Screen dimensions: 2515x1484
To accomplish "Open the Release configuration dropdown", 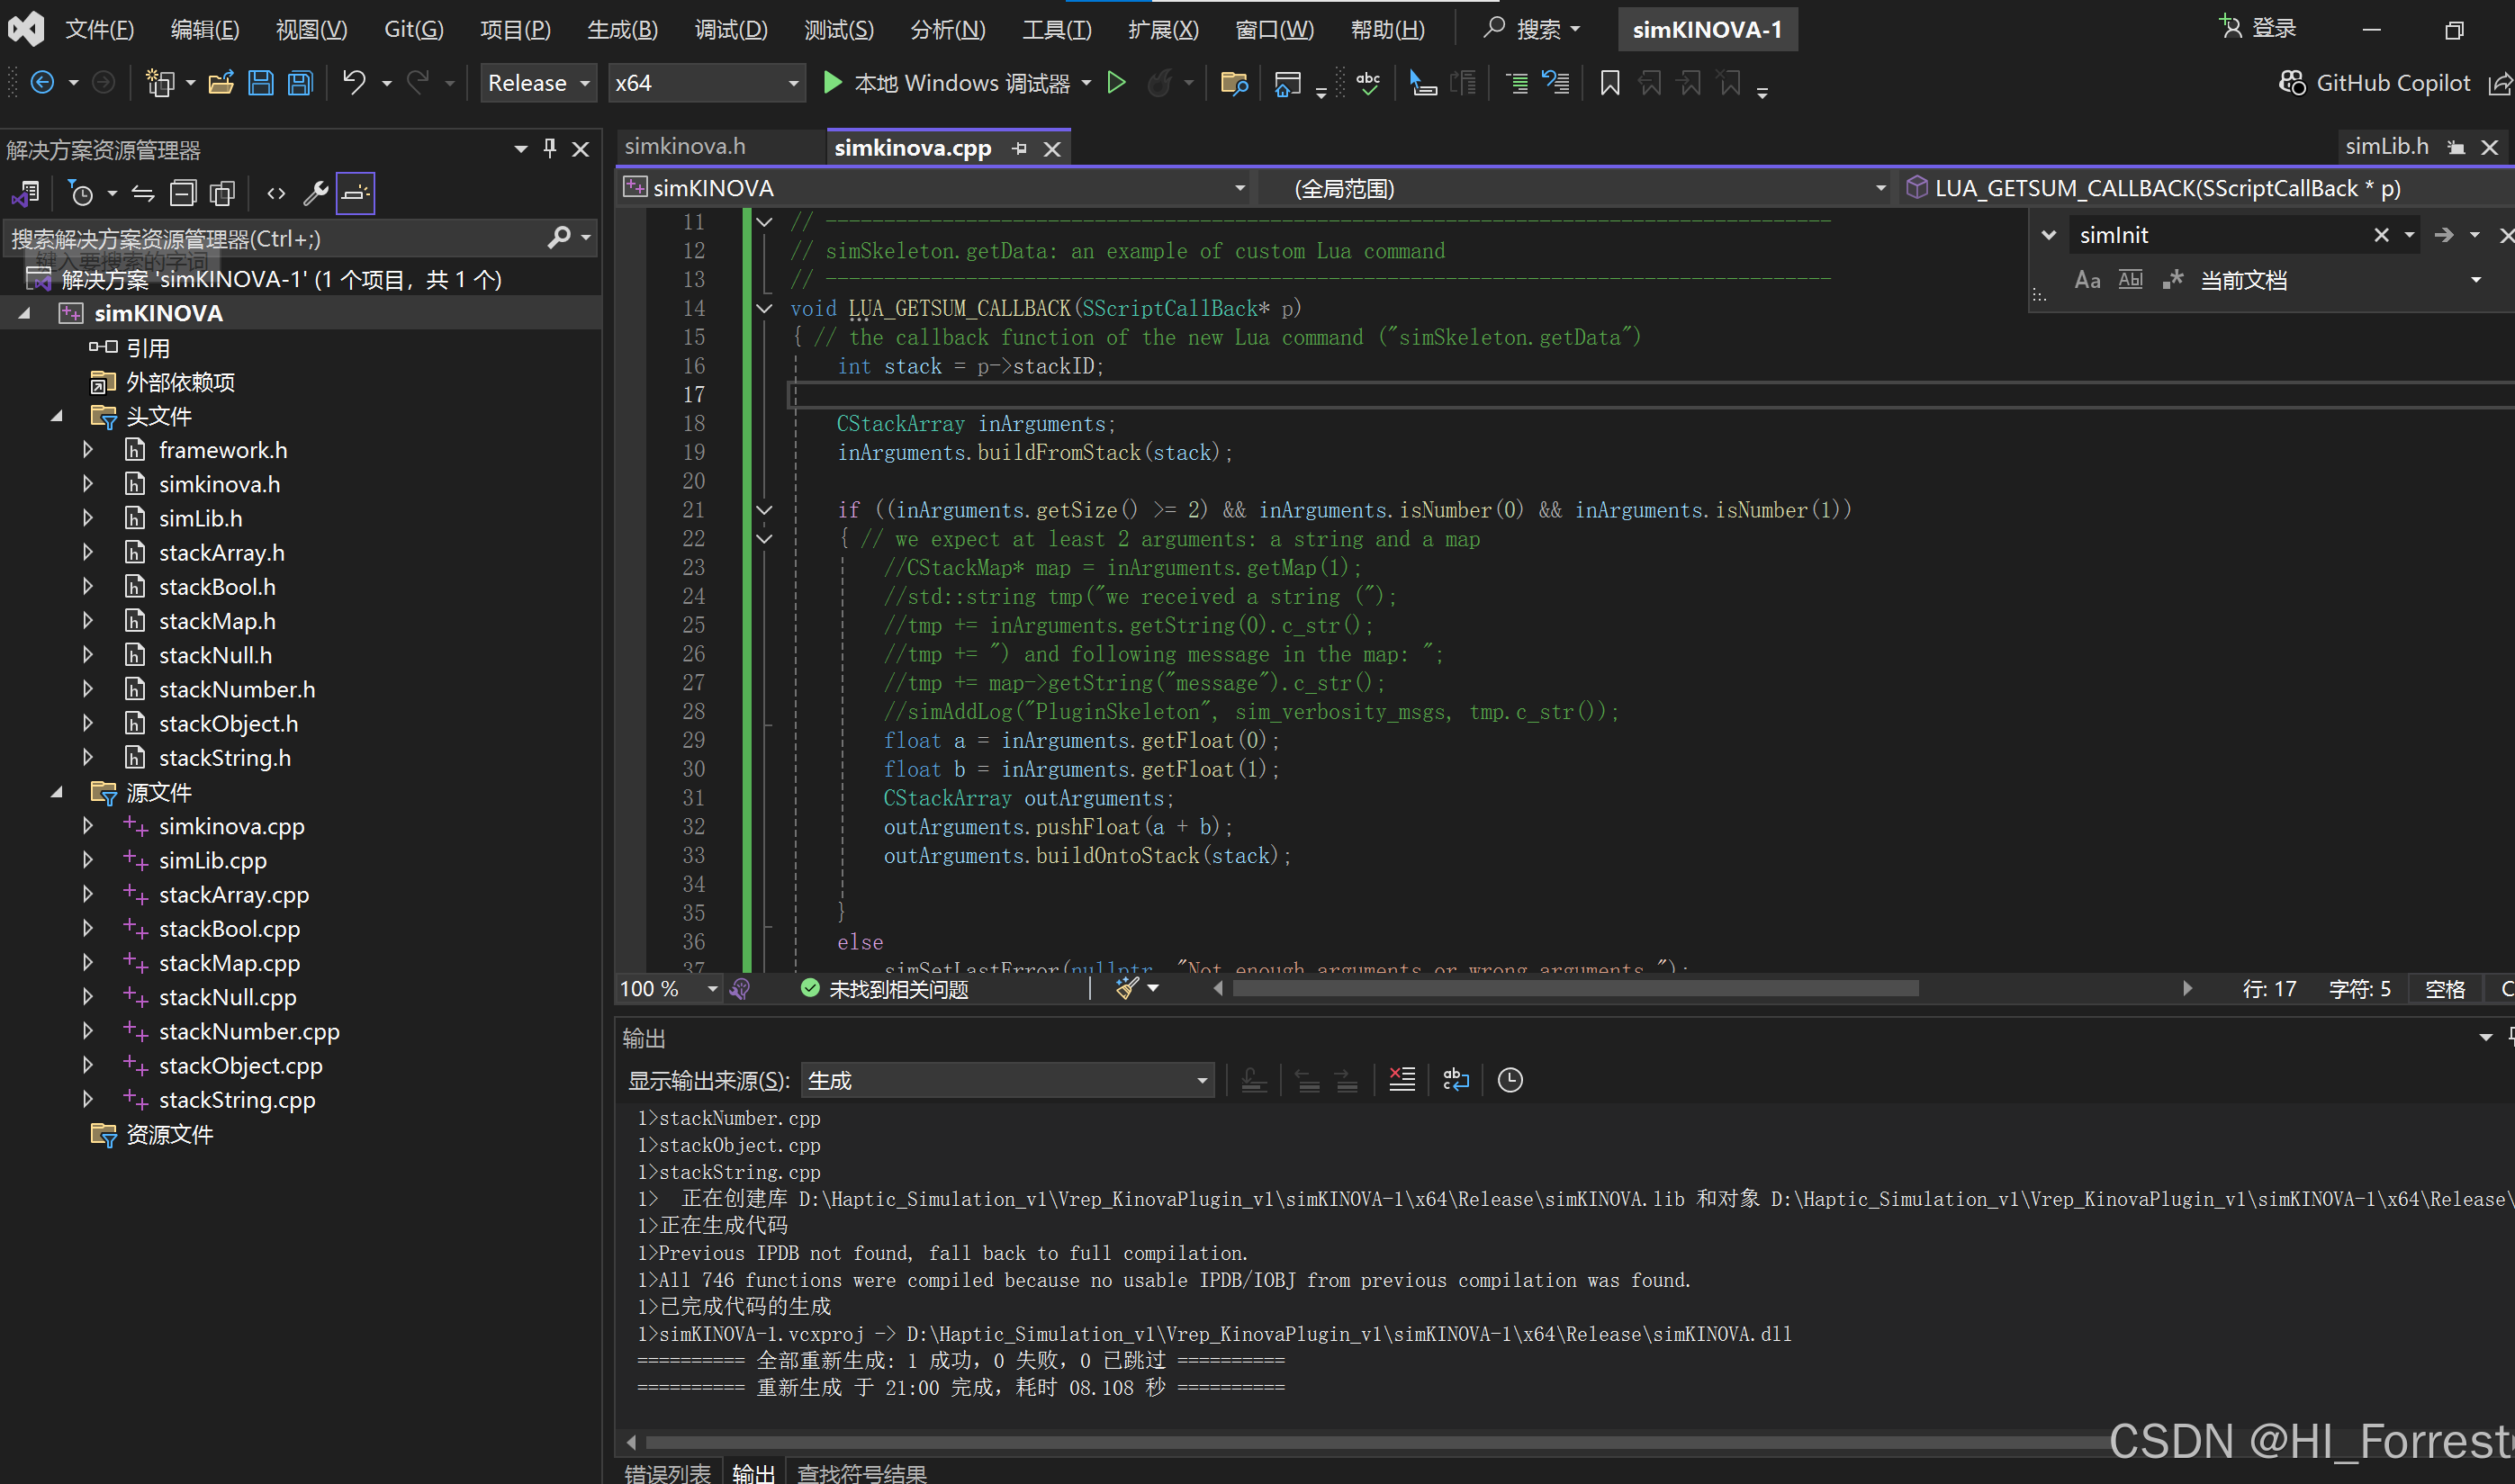I will point(539,83).
